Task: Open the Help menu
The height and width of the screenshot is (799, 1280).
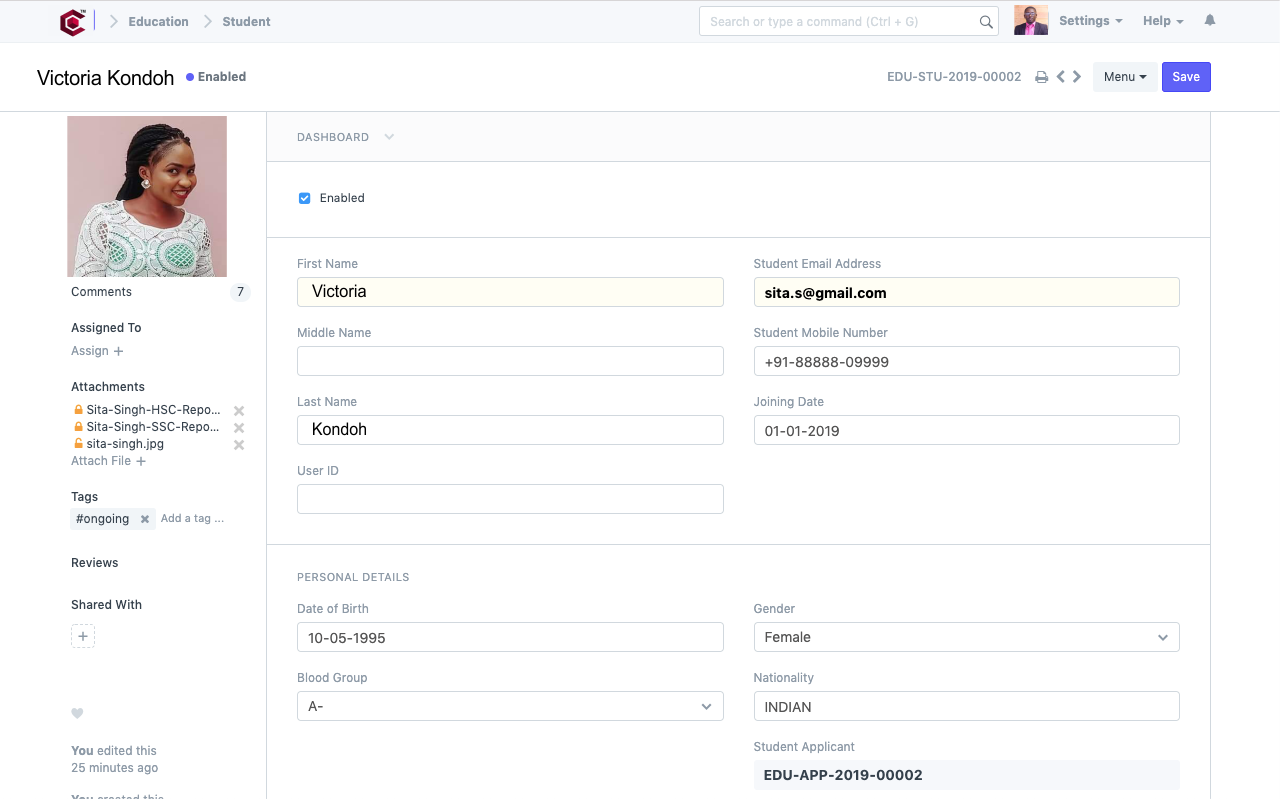Action: [x=1162, y=21]
